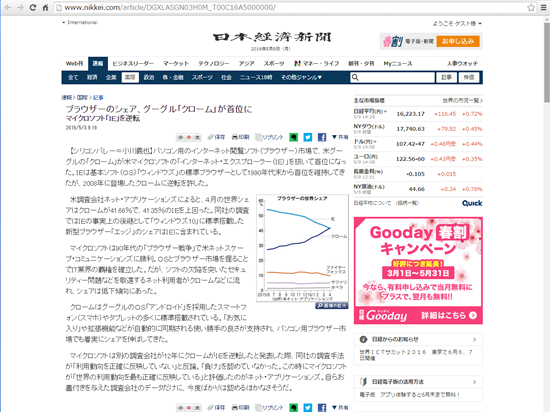The width and height of the screenshot is (550, 412).
Task: Select medium font size red dot above article
Action: coord(189,137)
